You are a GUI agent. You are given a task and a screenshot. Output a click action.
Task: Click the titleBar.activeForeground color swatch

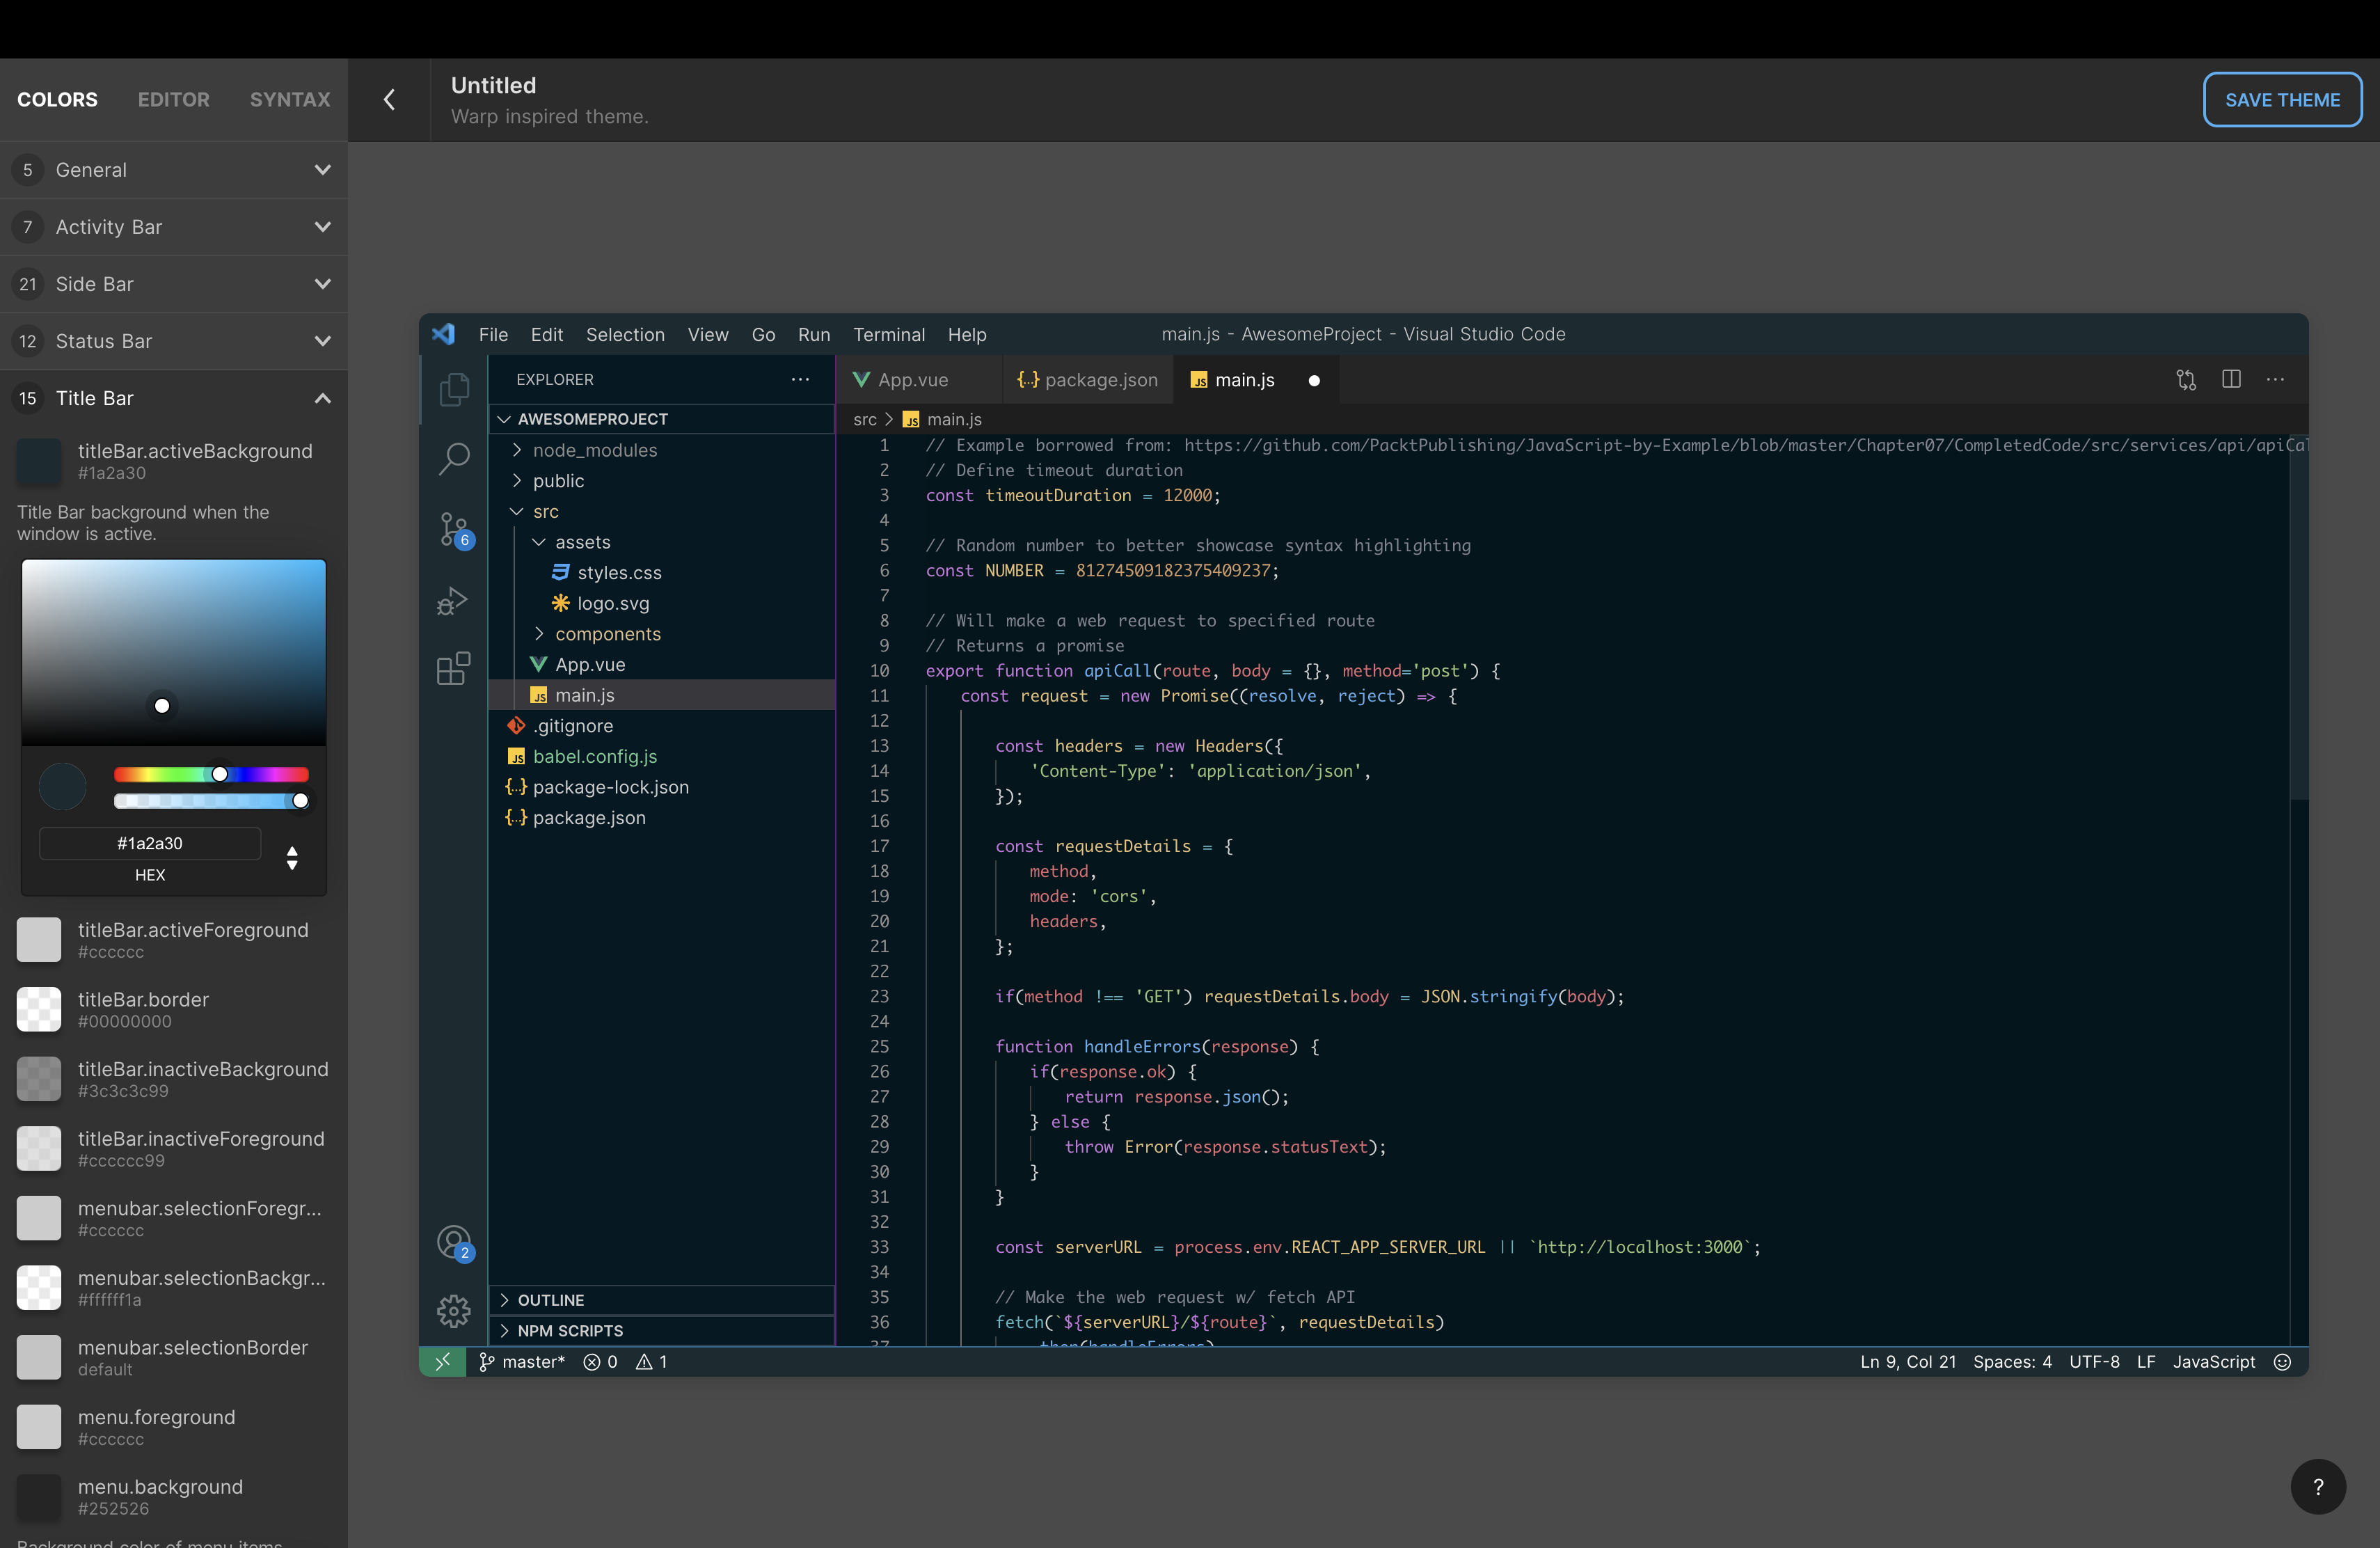tap(39, 940)
